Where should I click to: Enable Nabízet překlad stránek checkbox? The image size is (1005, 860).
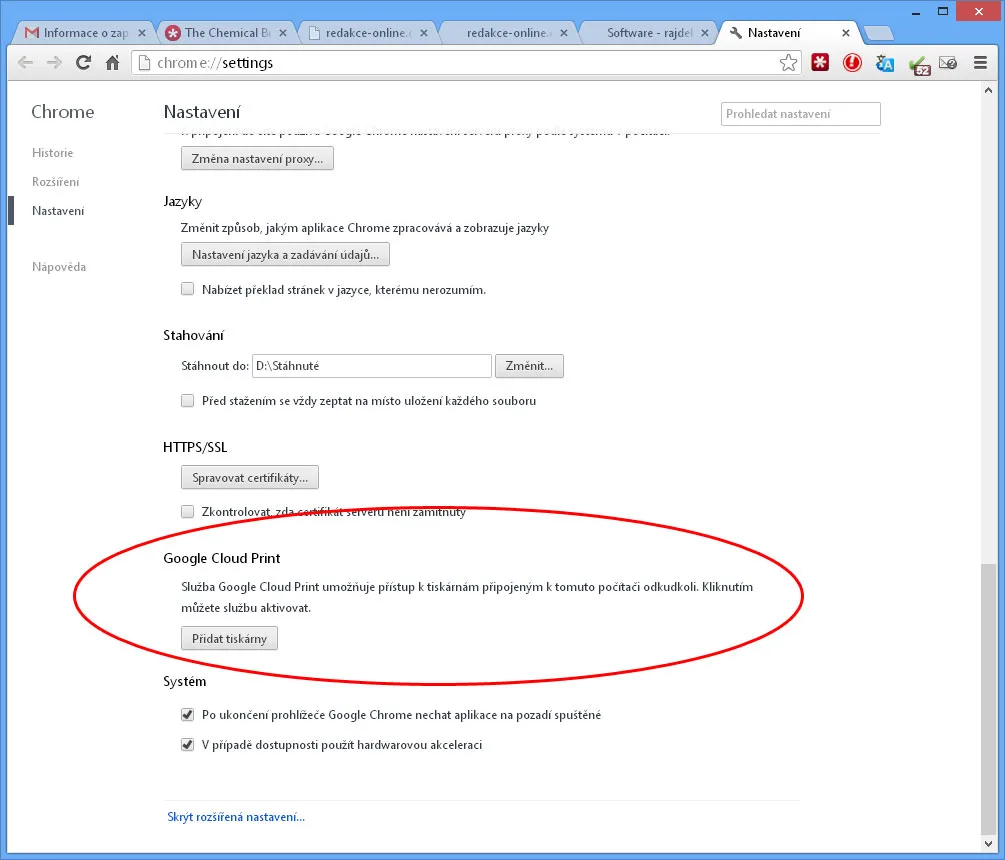pos(187,289)
